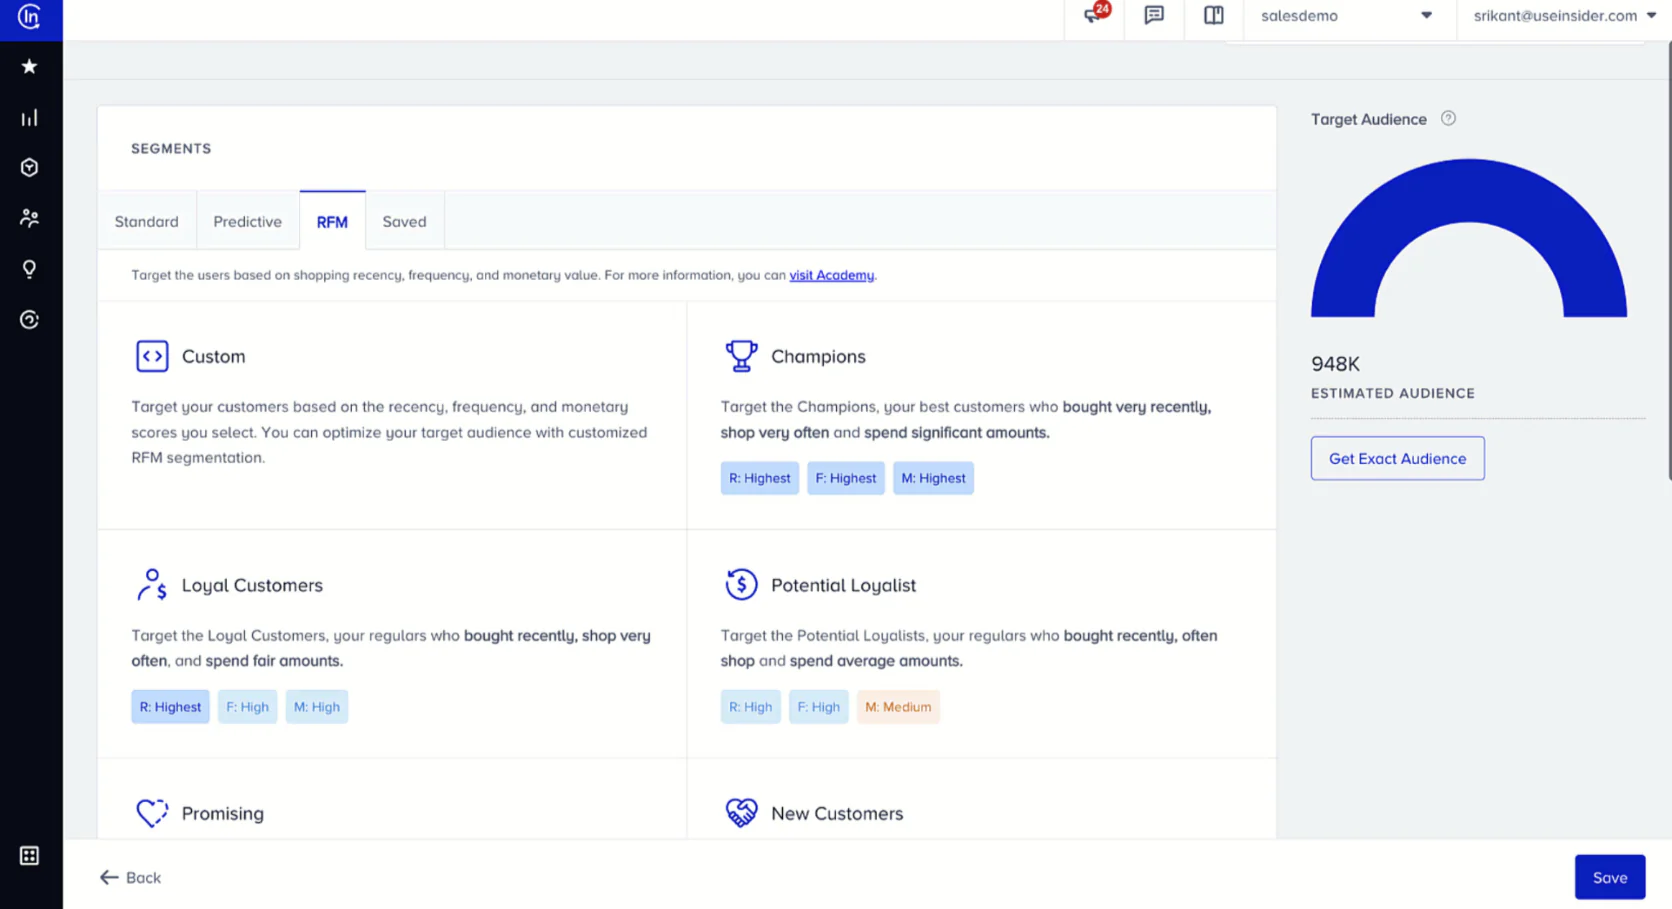Click the Get Exact Audience button
This screenshot has width=1672, height=909.
pyautogui.click(x=1397, y=459)
